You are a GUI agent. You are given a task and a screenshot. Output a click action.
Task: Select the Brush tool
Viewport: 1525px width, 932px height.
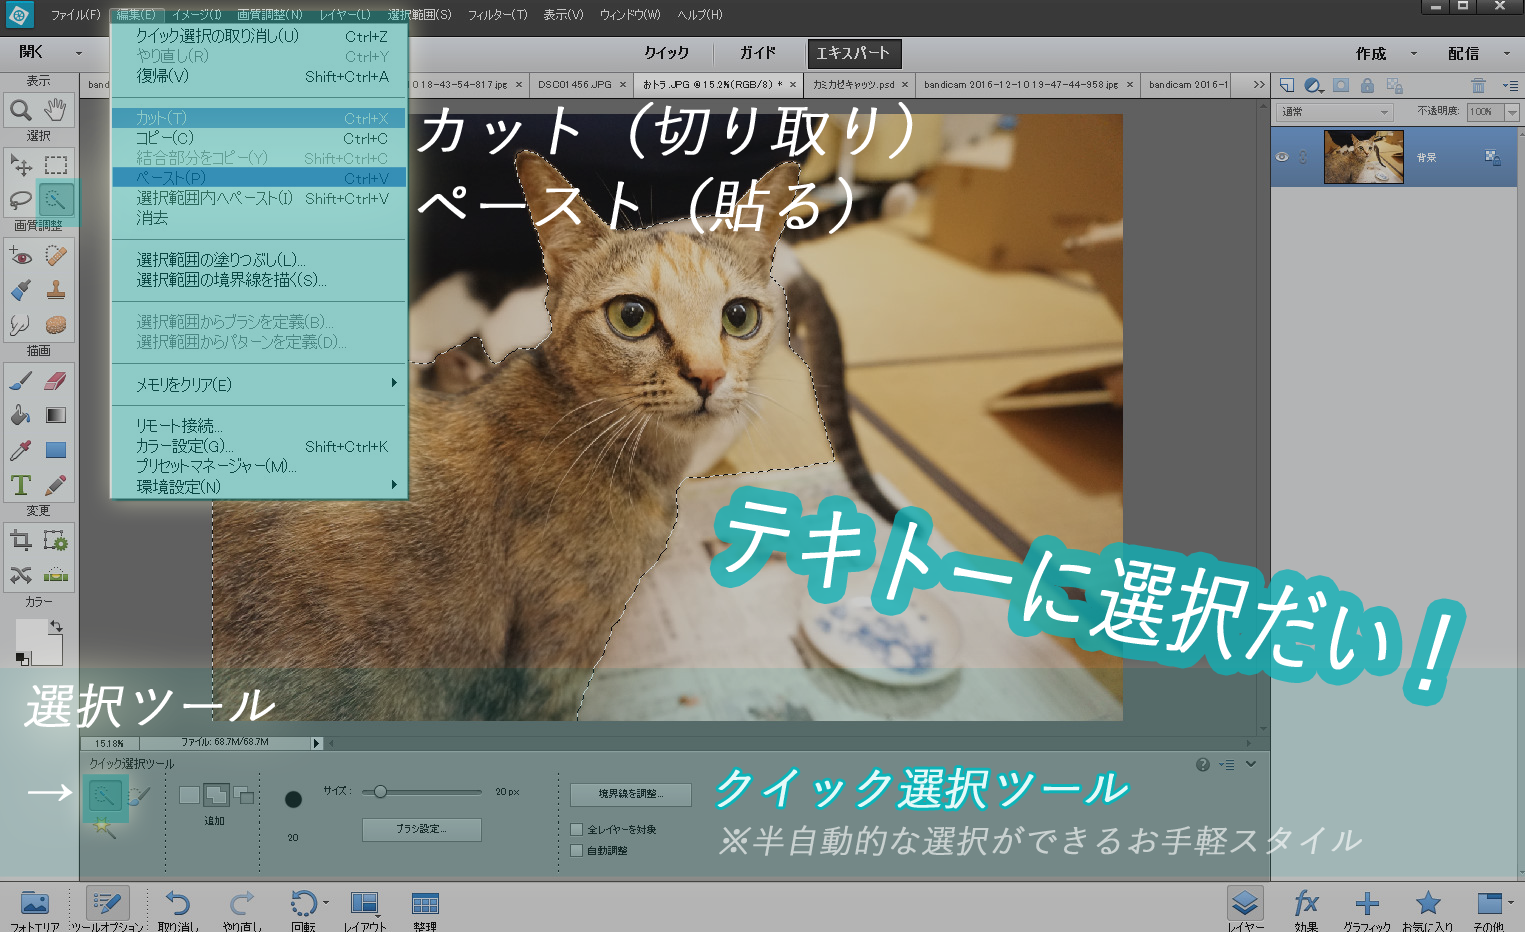tap(20, 380)
